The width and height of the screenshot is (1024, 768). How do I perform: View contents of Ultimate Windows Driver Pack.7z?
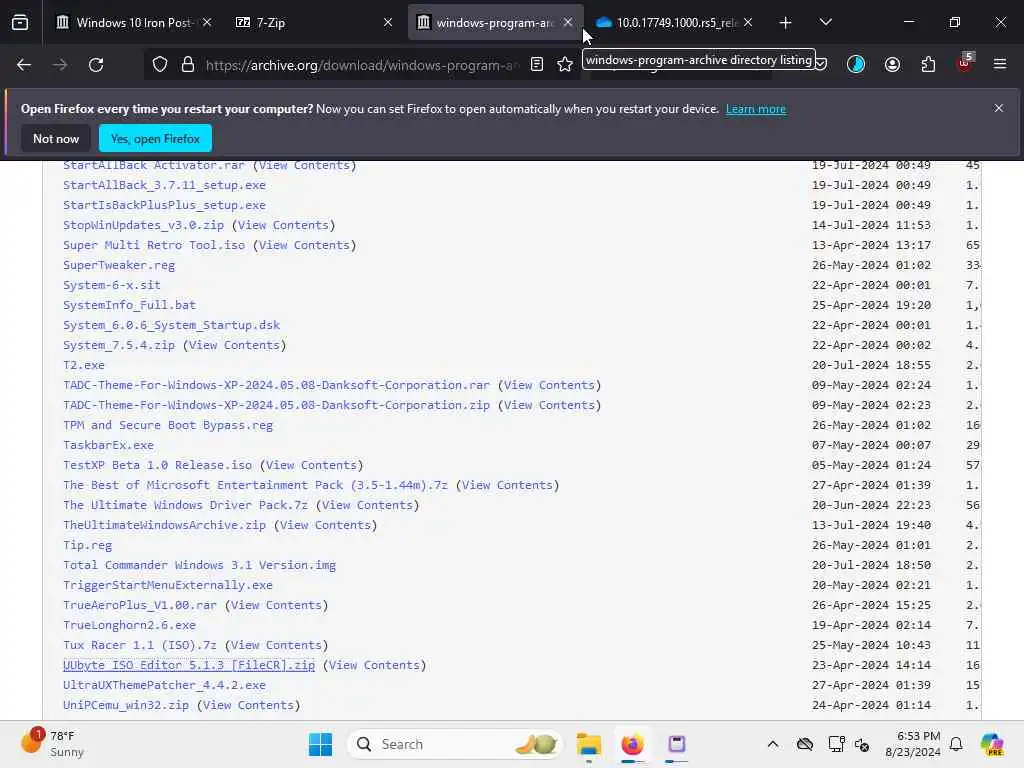367,505
